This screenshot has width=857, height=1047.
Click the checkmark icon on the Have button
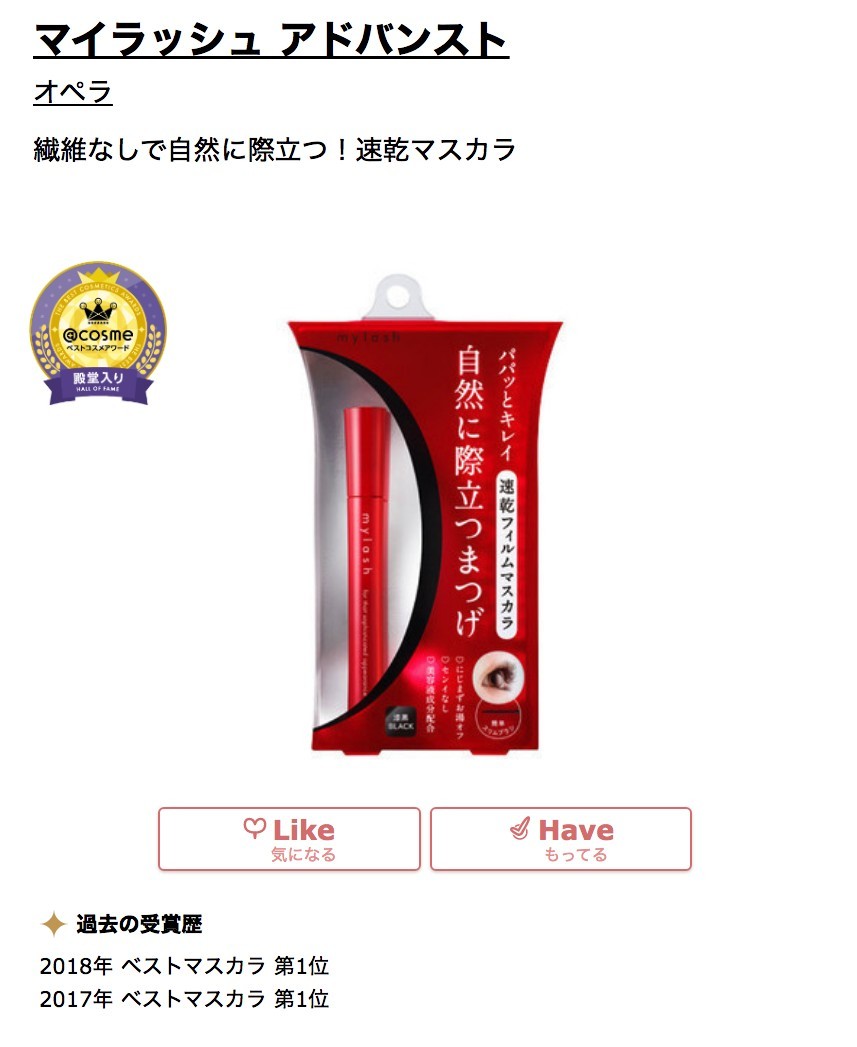[x=520, y=828]
